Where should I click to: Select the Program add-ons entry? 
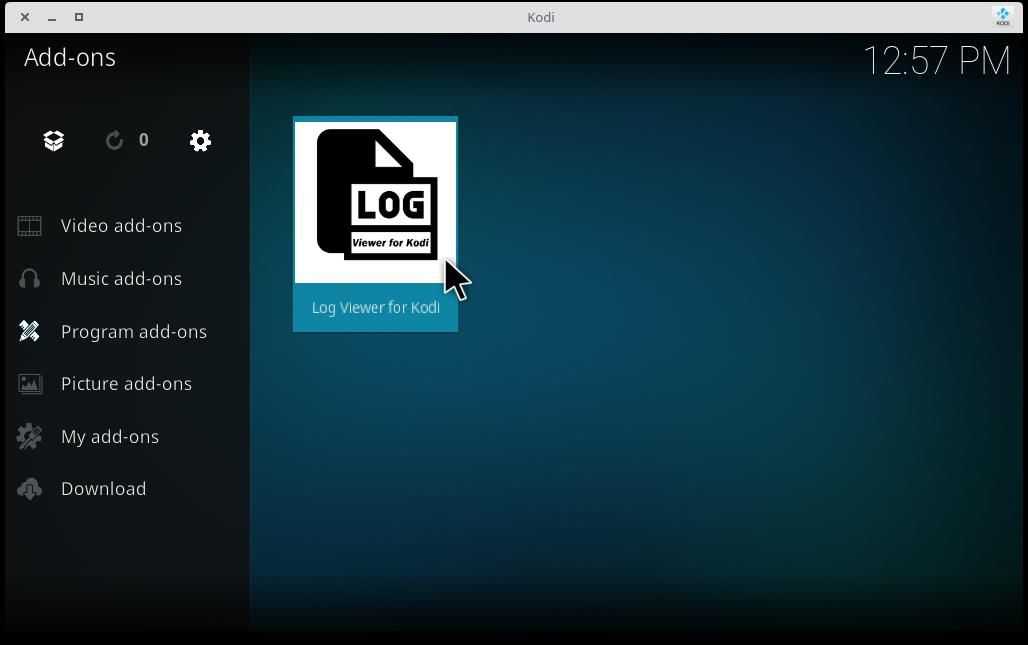(134, 331)
